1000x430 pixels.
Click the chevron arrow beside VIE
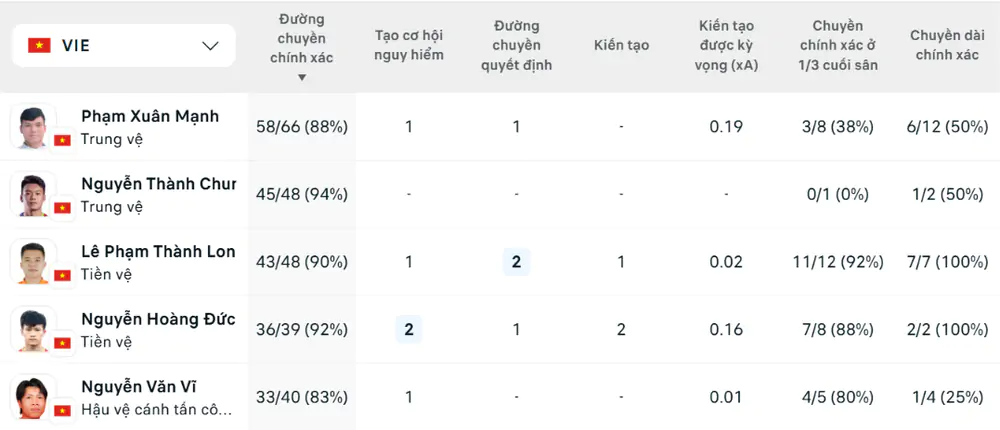(x=210, y=46)
